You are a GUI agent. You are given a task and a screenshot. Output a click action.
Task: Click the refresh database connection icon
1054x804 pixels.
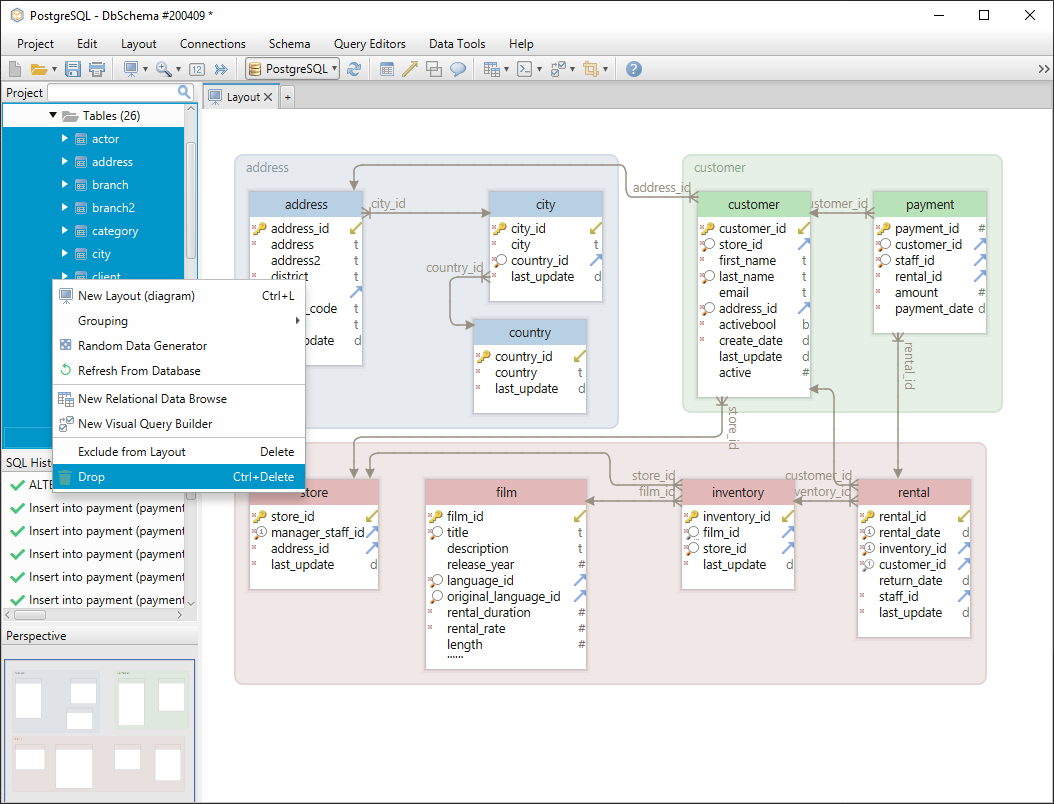(354, 69)
